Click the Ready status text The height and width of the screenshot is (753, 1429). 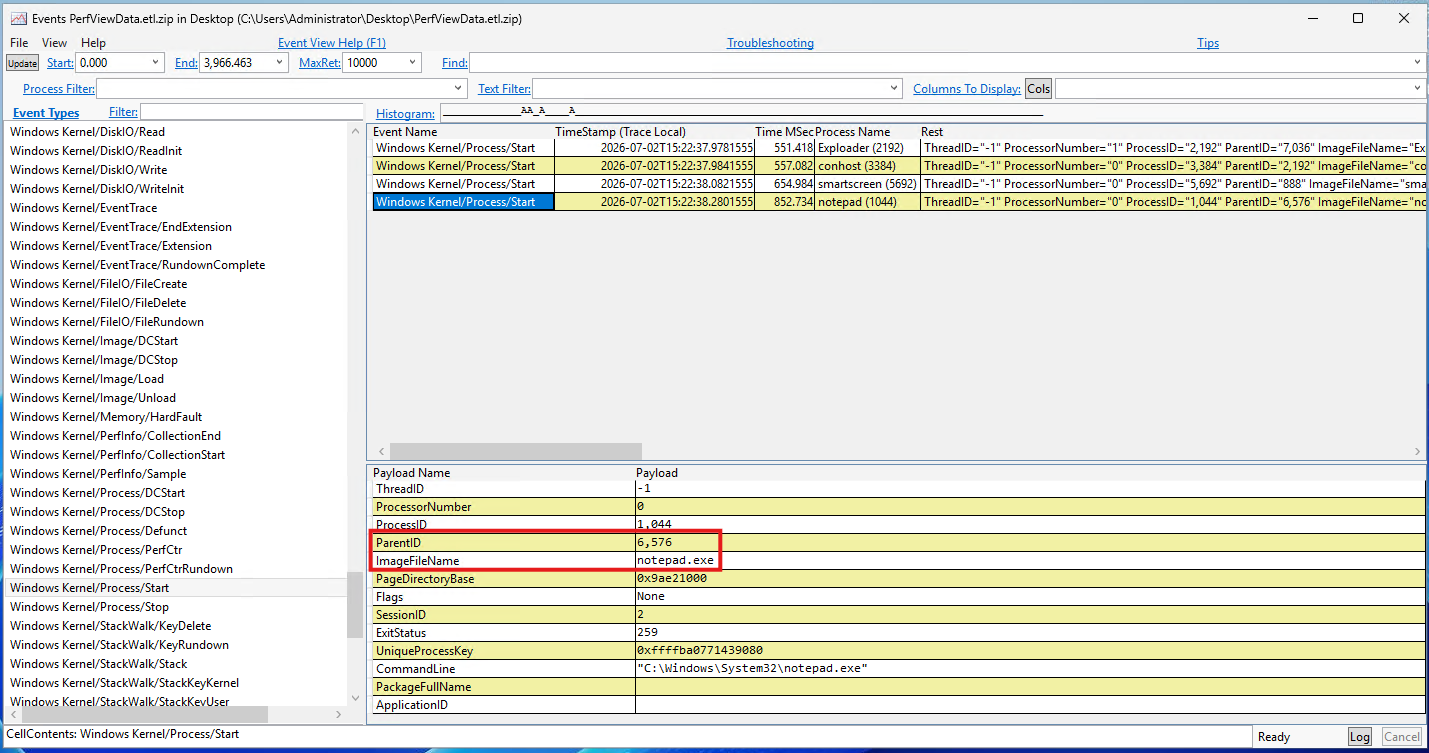1273,737
